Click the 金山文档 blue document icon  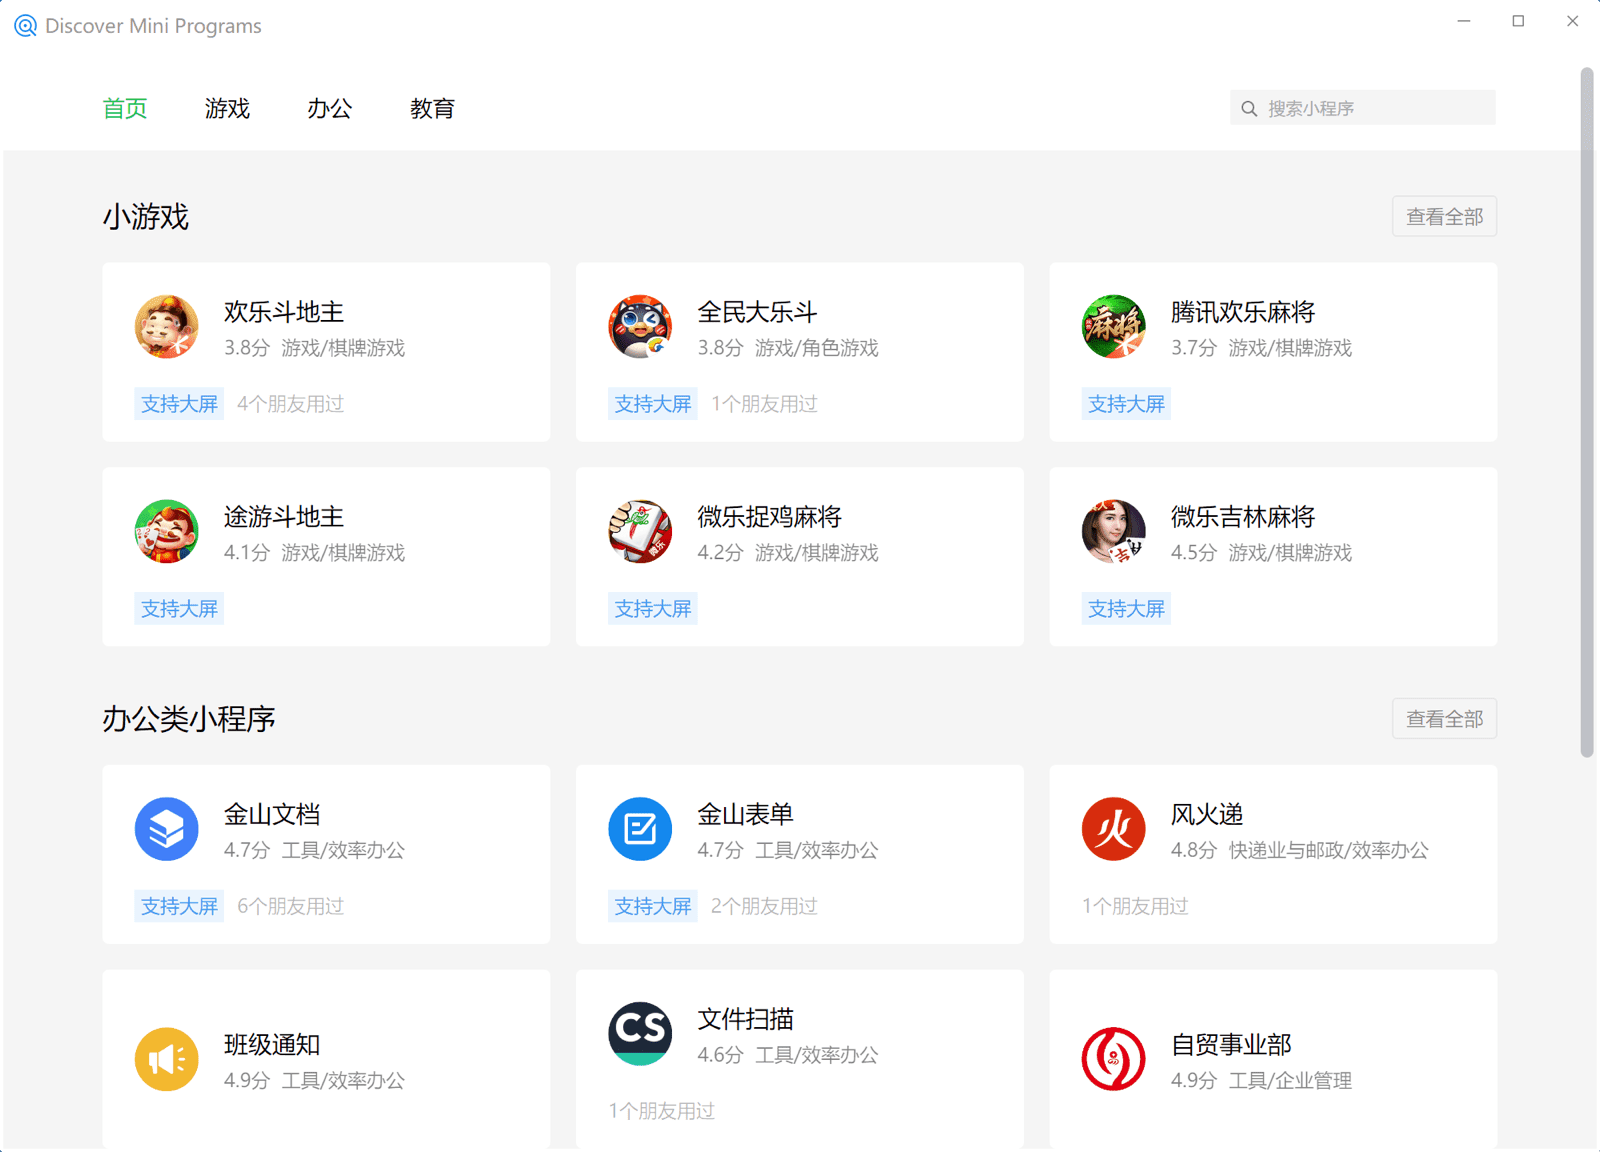(166, 828)
